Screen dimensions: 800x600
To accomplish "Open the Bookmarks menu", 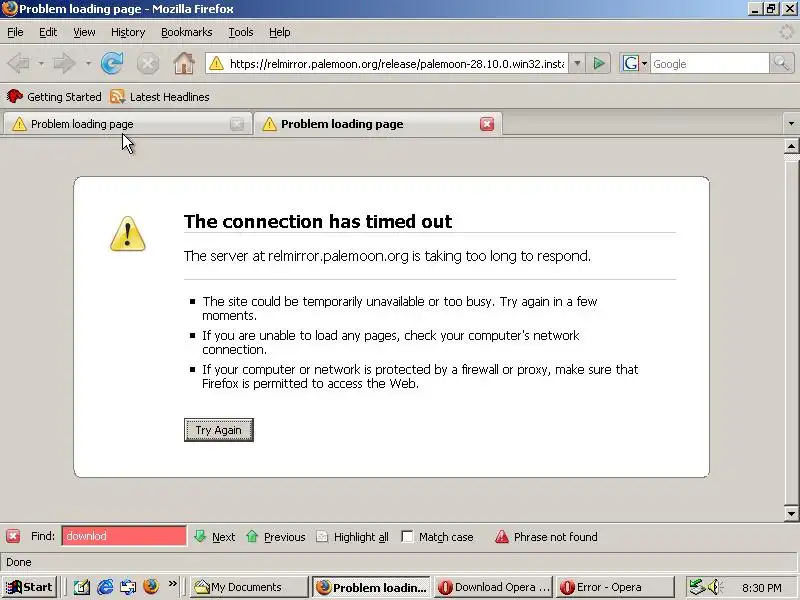I will 187,32.
